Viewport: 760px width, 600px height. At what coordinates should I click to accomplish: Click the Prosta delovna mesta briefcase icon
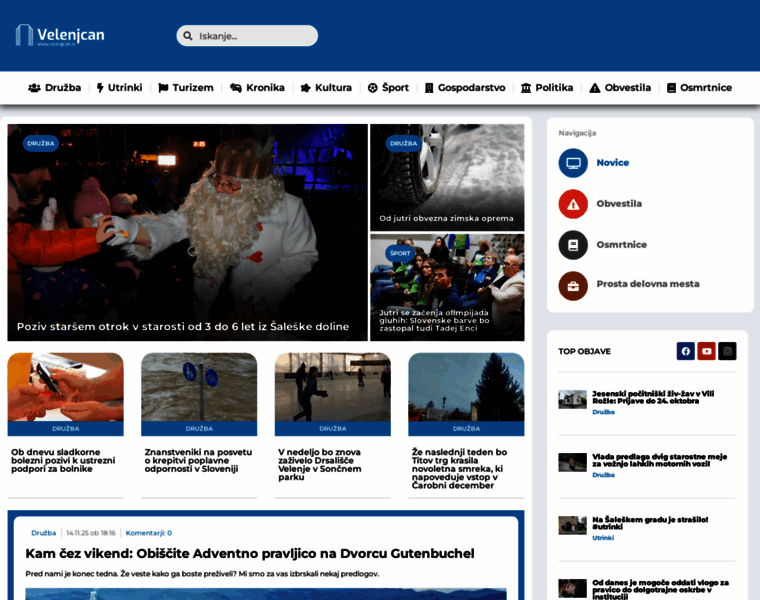pos(573,286)
